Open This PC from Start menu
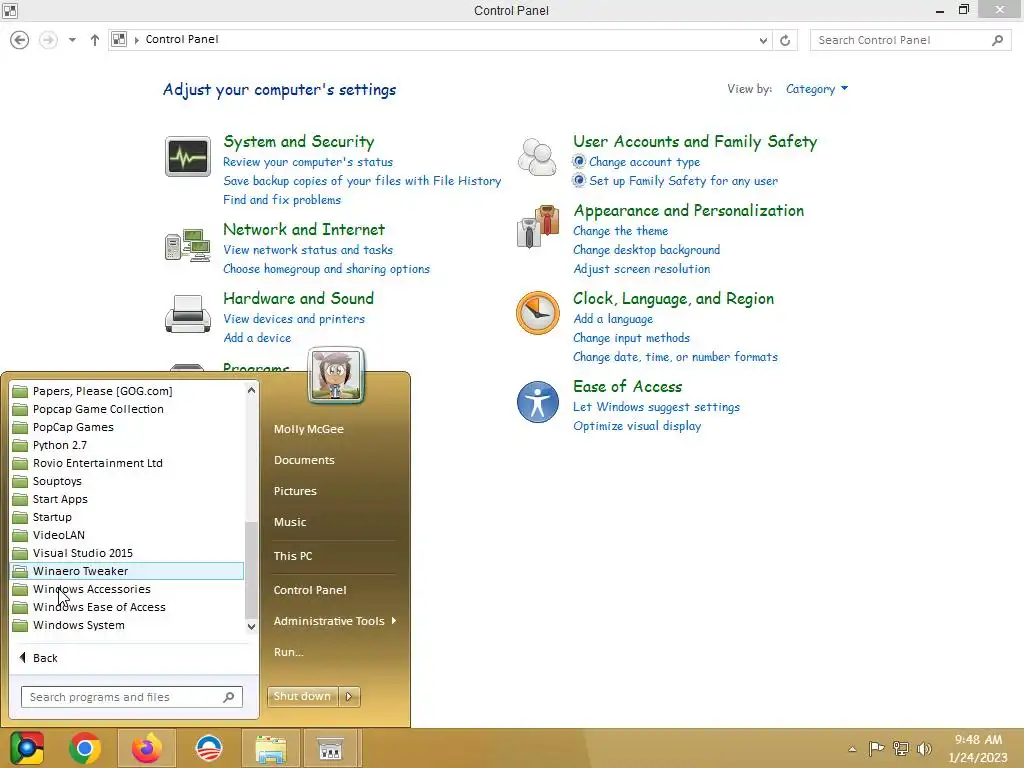 pyautogui.click(x=293, y=556)
